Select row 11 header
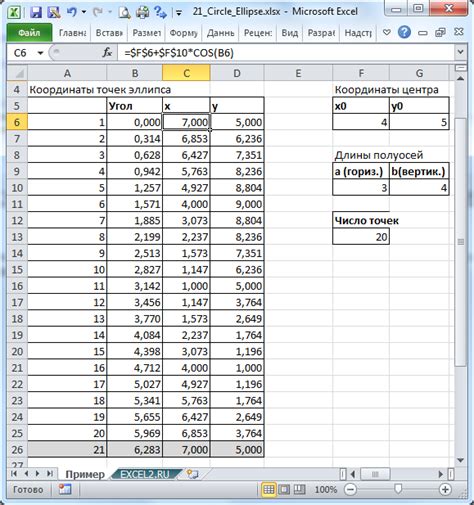 click(x=17, y=204)
